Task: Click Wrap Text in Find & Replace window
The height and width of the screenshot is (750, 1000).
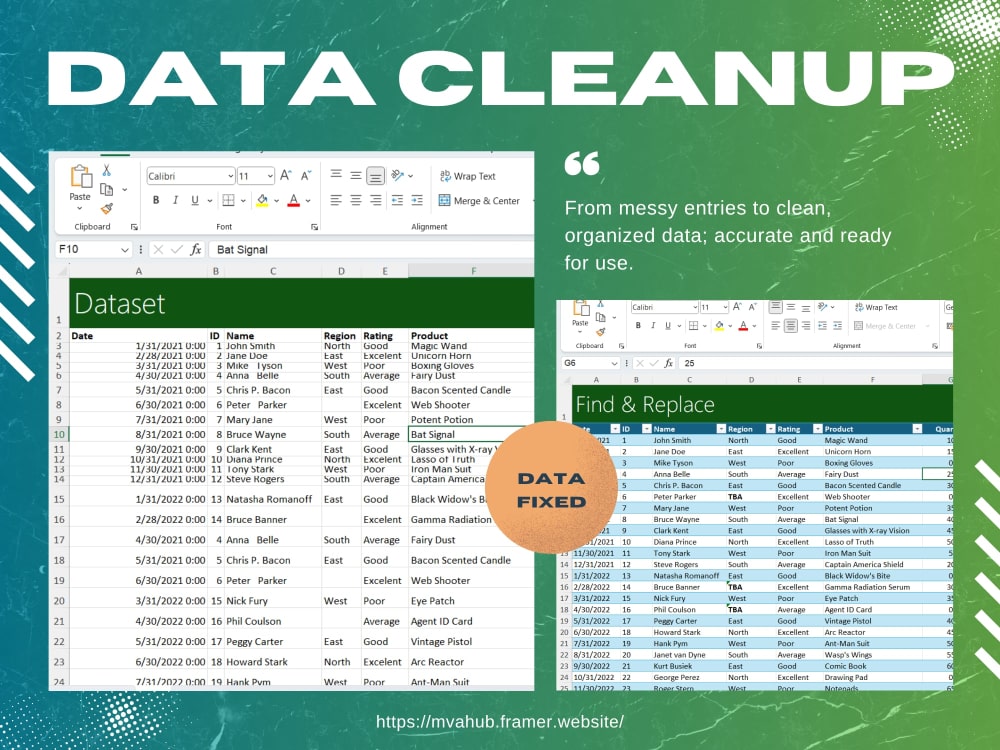Action: pos(876,307)
